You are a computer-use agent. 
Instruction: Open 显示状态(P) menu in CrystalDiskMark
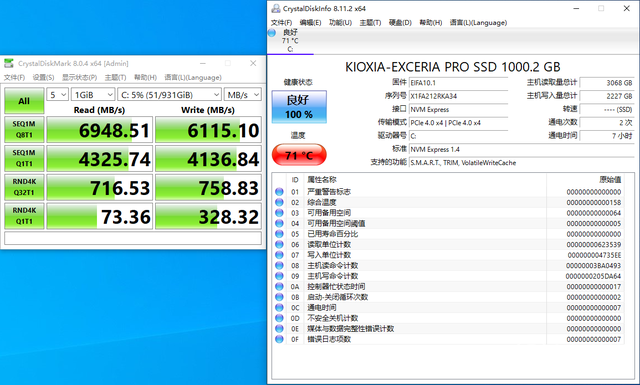coord(79,78)
